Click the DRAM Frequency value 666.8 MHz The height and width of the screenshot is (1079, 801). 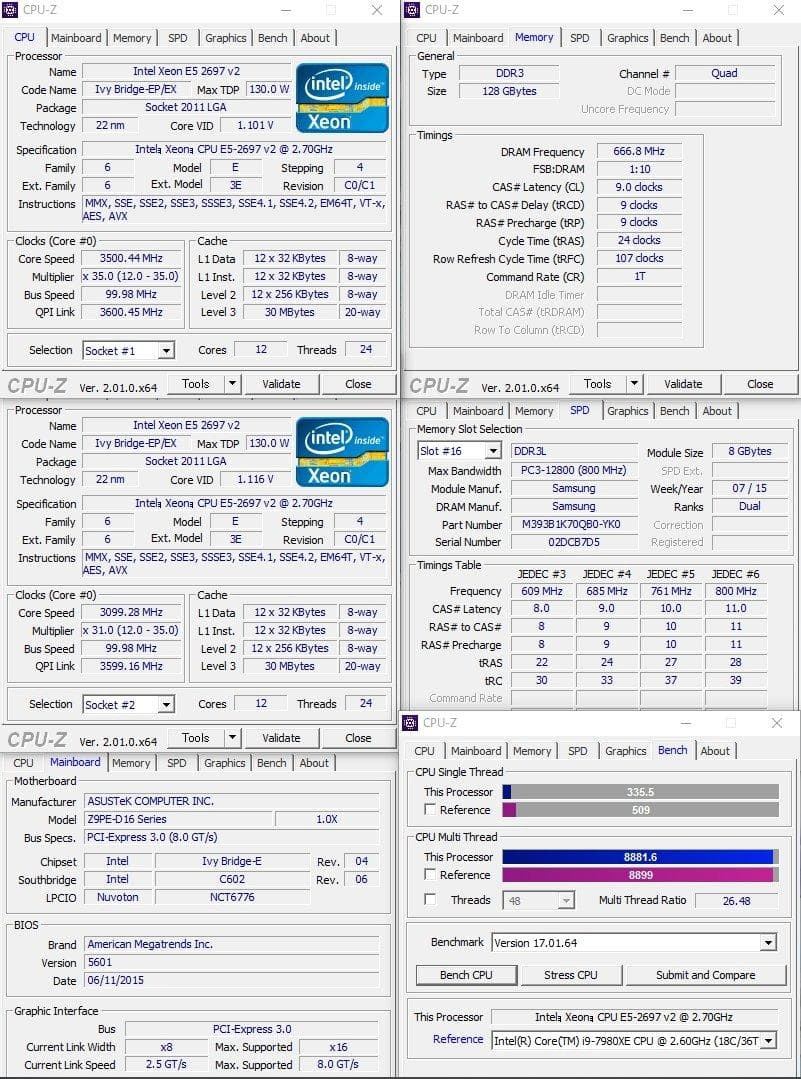tap(639, 151)
